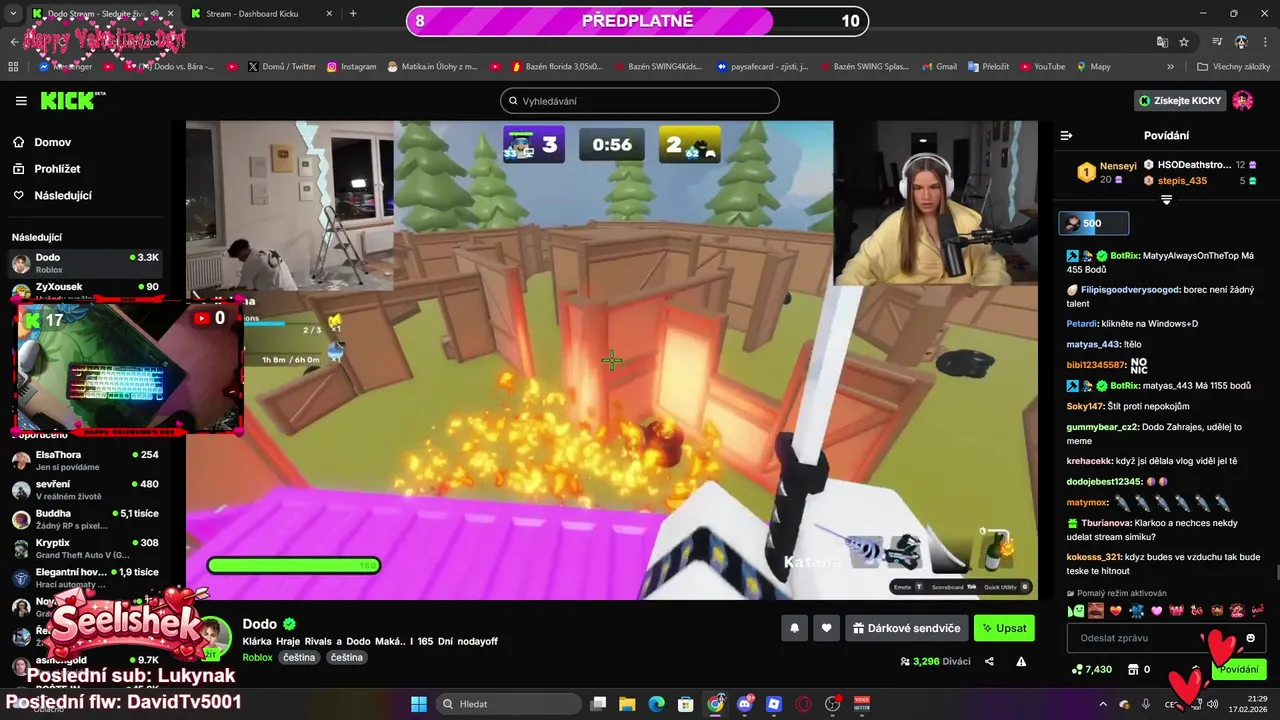Share the stream with the share icon
This screenshot has width=1280, height=720.
(x=989, y=661)
